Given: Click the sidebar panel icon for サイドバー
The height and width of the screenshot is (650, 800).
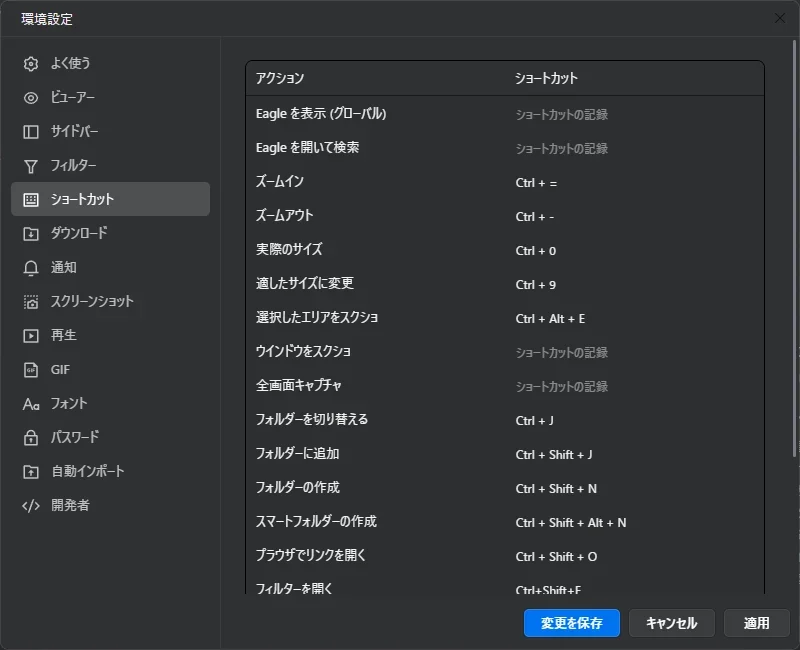Looking at the screenshot, I should [31, 132].
